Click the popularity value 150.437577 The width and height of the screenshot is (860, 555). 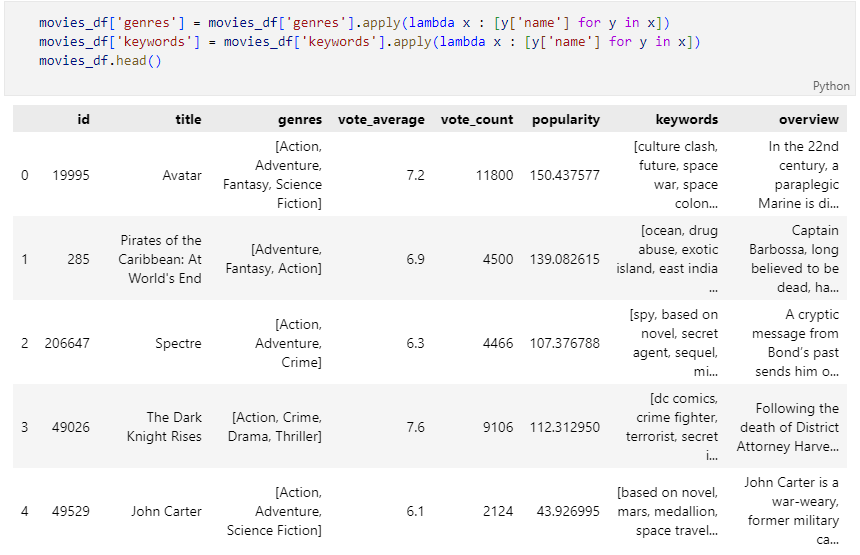565,175
